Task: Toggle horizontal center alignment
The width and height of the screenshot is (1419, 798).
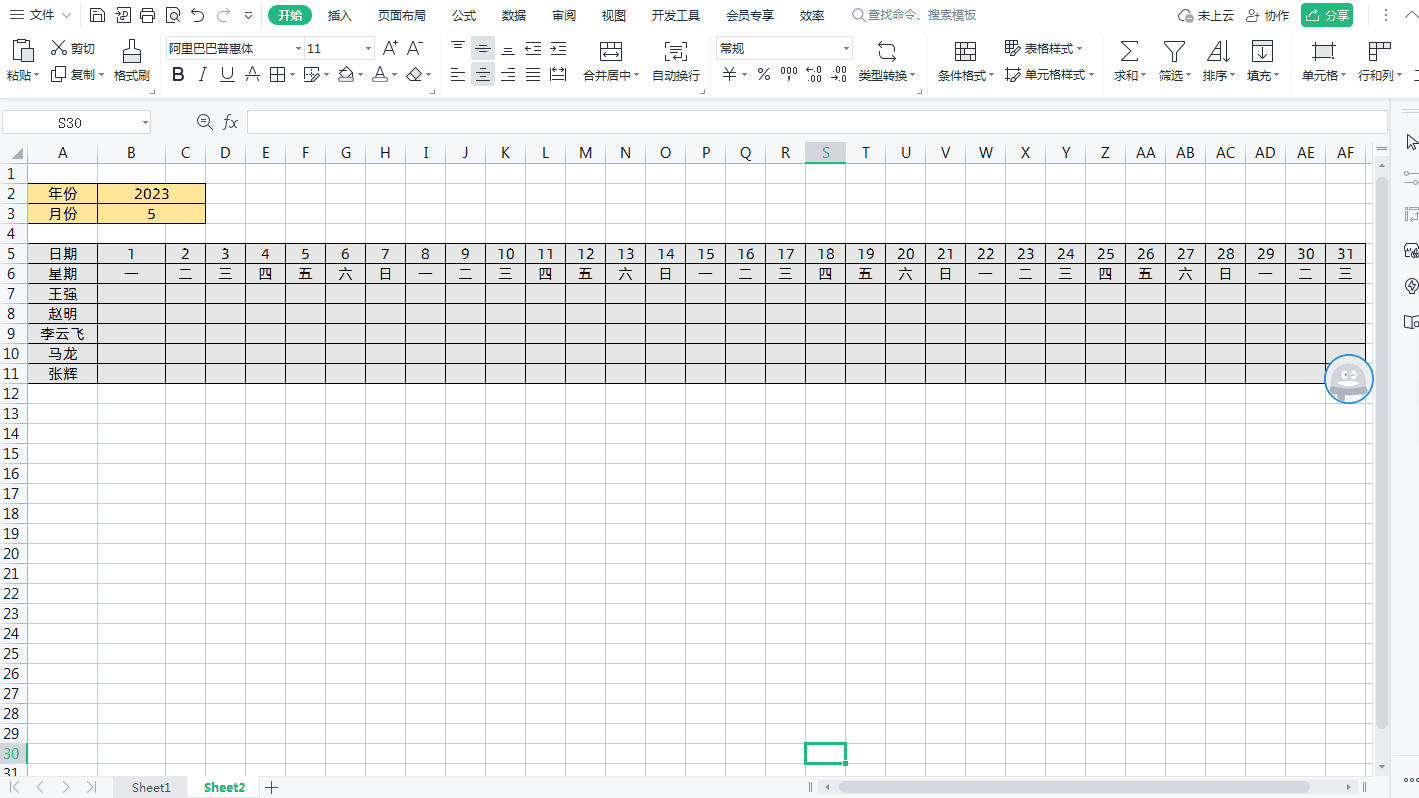Action: point(483,74)
